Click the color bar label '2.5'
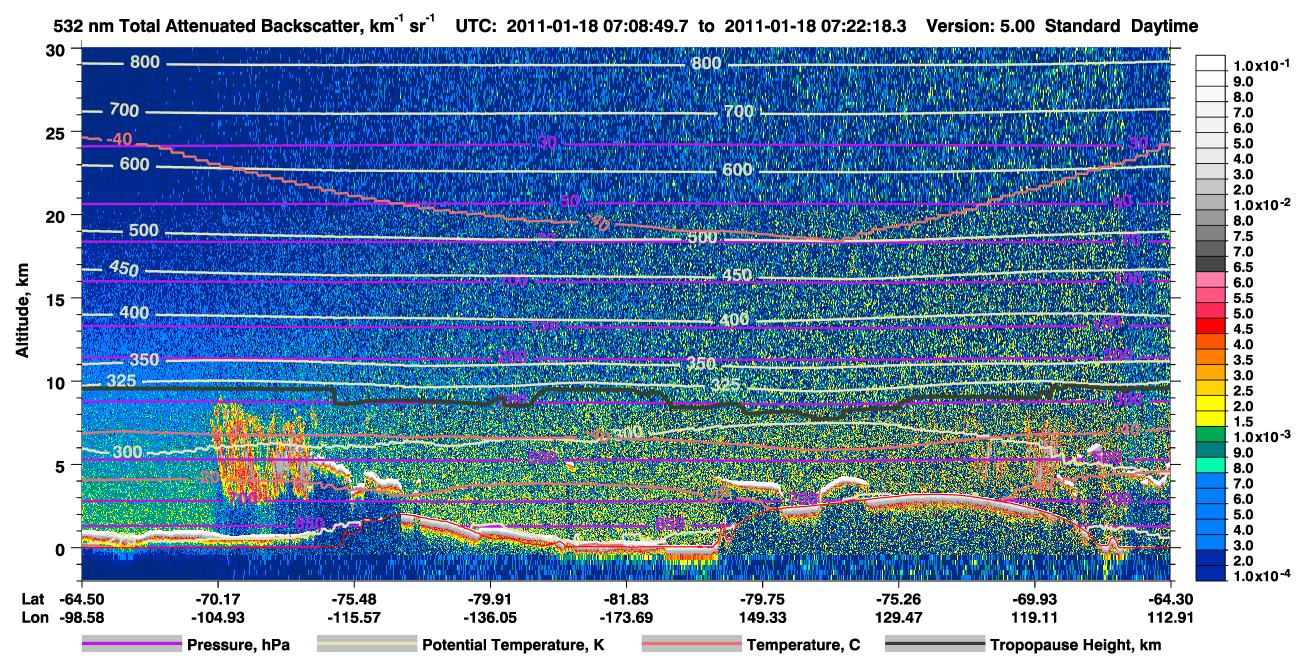 coord(1244,390)
